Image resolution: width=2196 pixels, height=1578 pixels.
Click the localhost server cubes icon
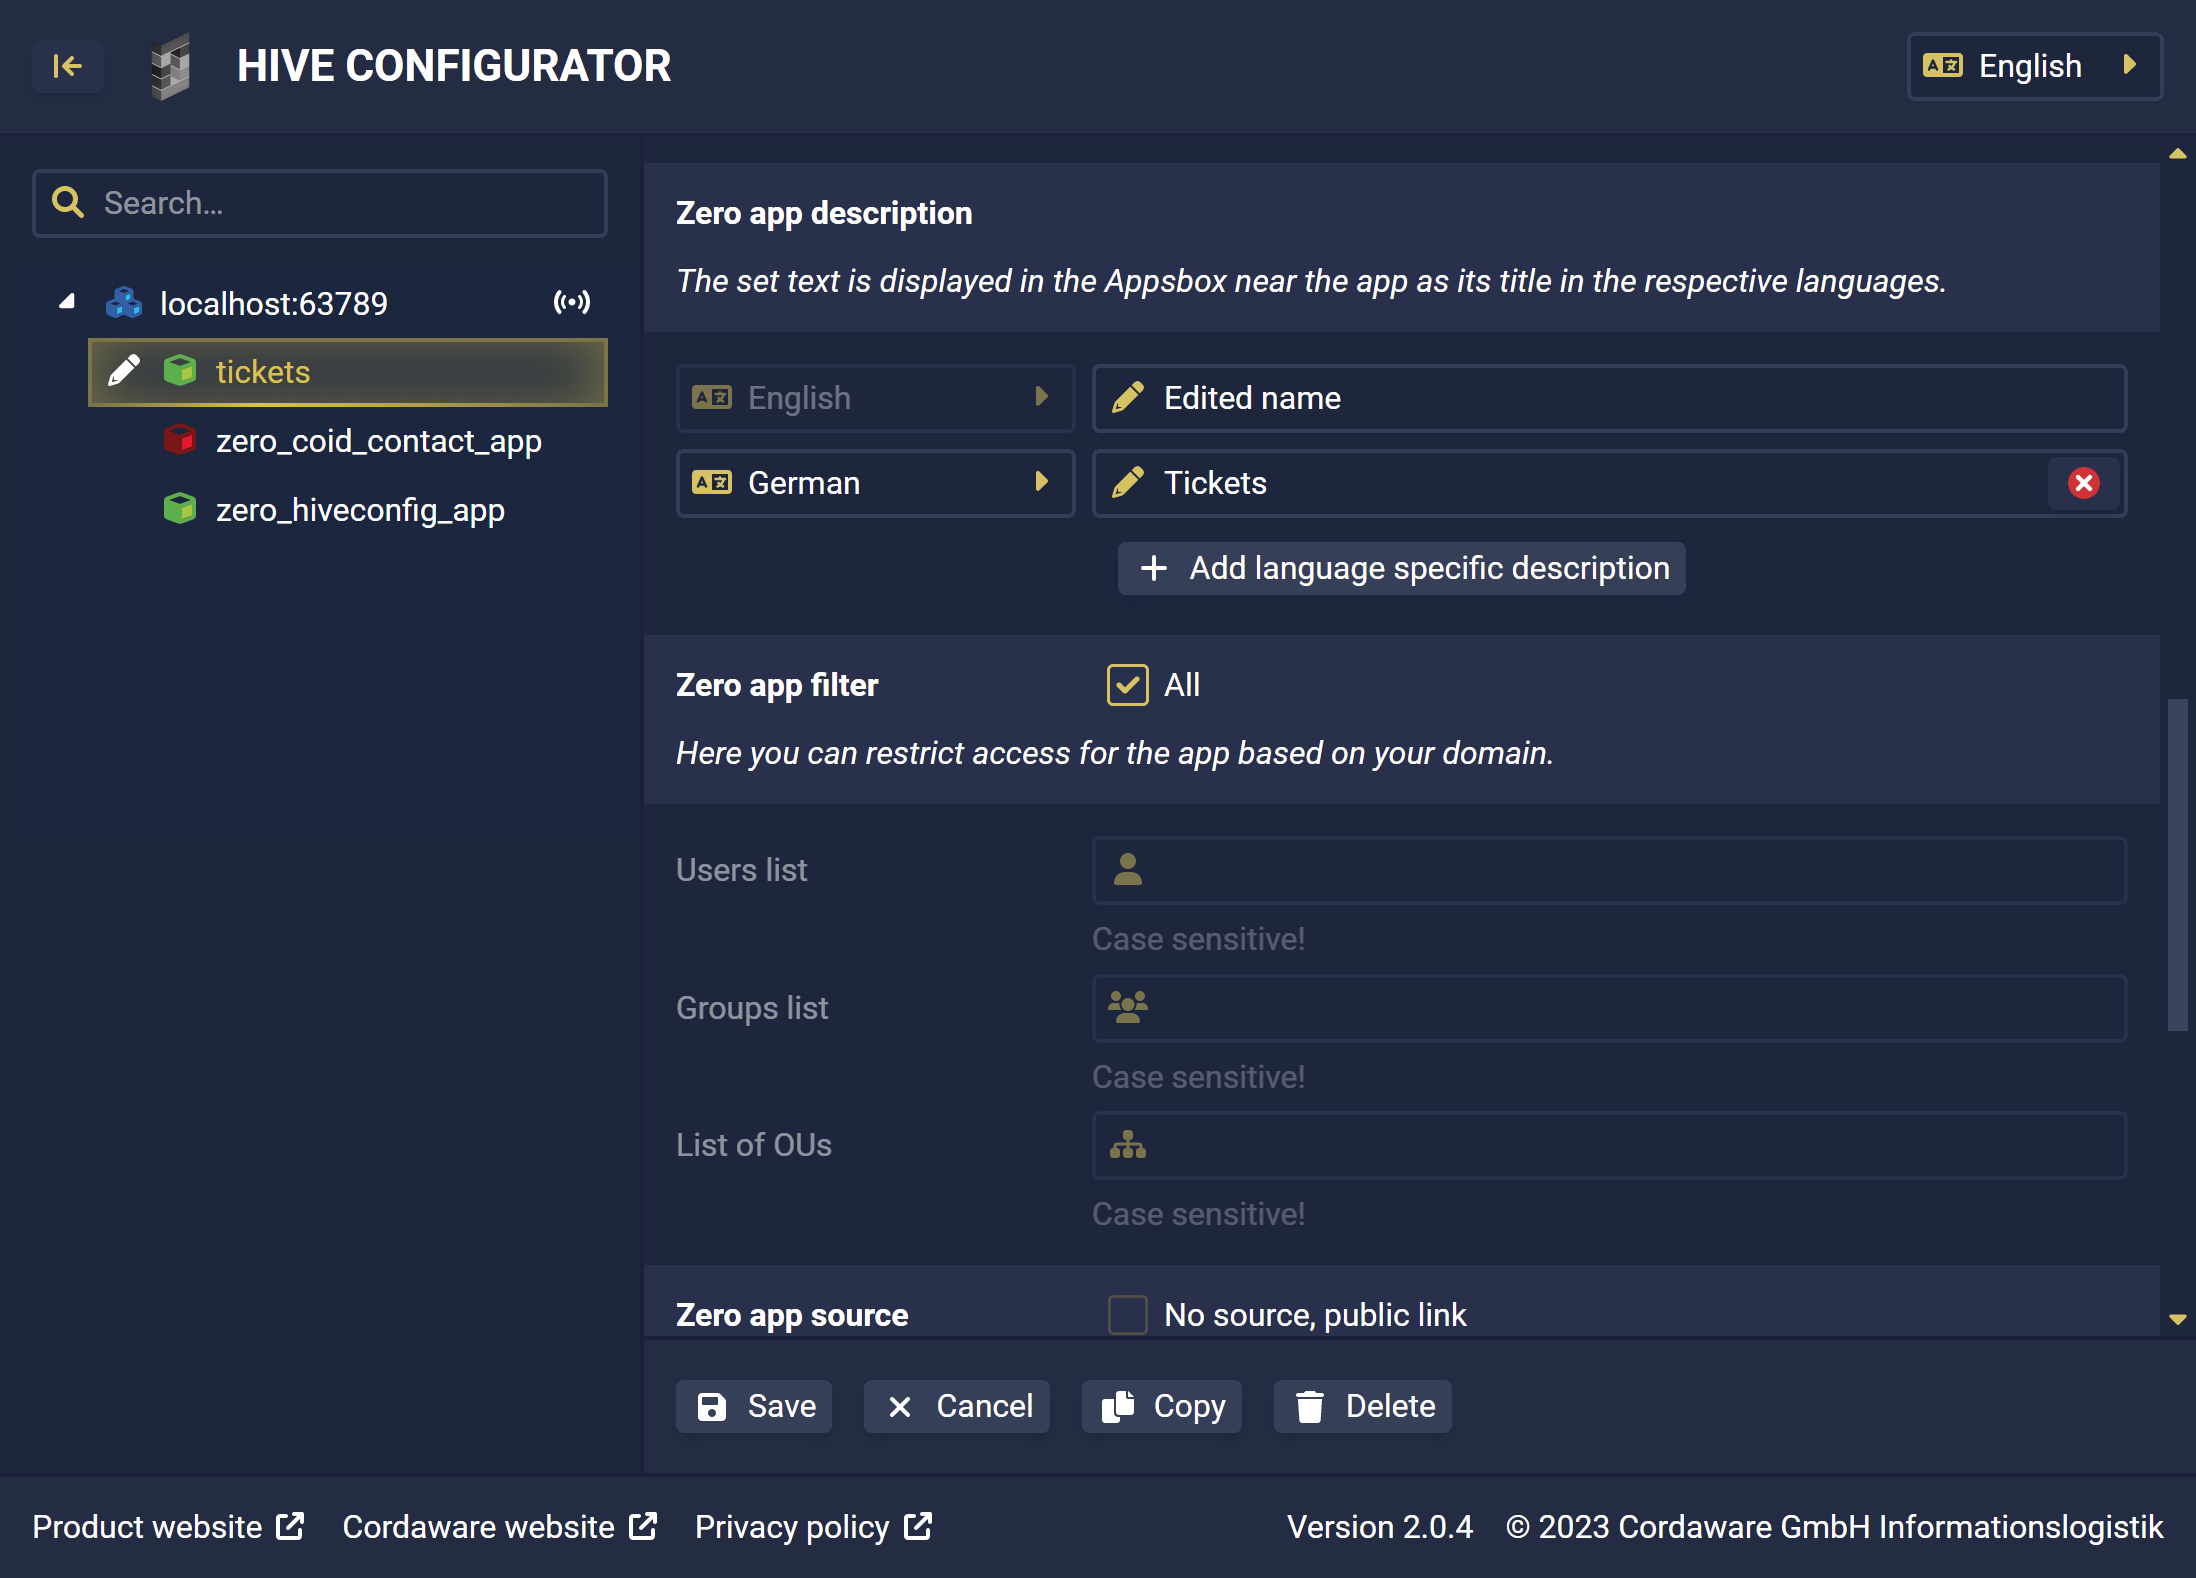coord(124,302)
